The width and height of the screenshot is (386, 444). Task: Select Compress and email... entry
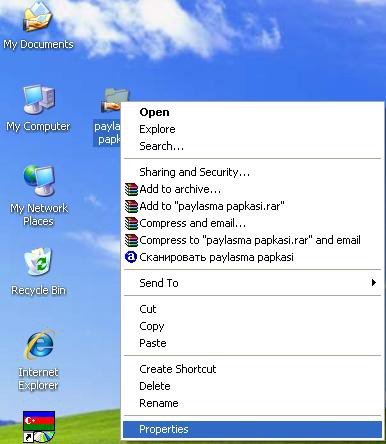[252, 223]
